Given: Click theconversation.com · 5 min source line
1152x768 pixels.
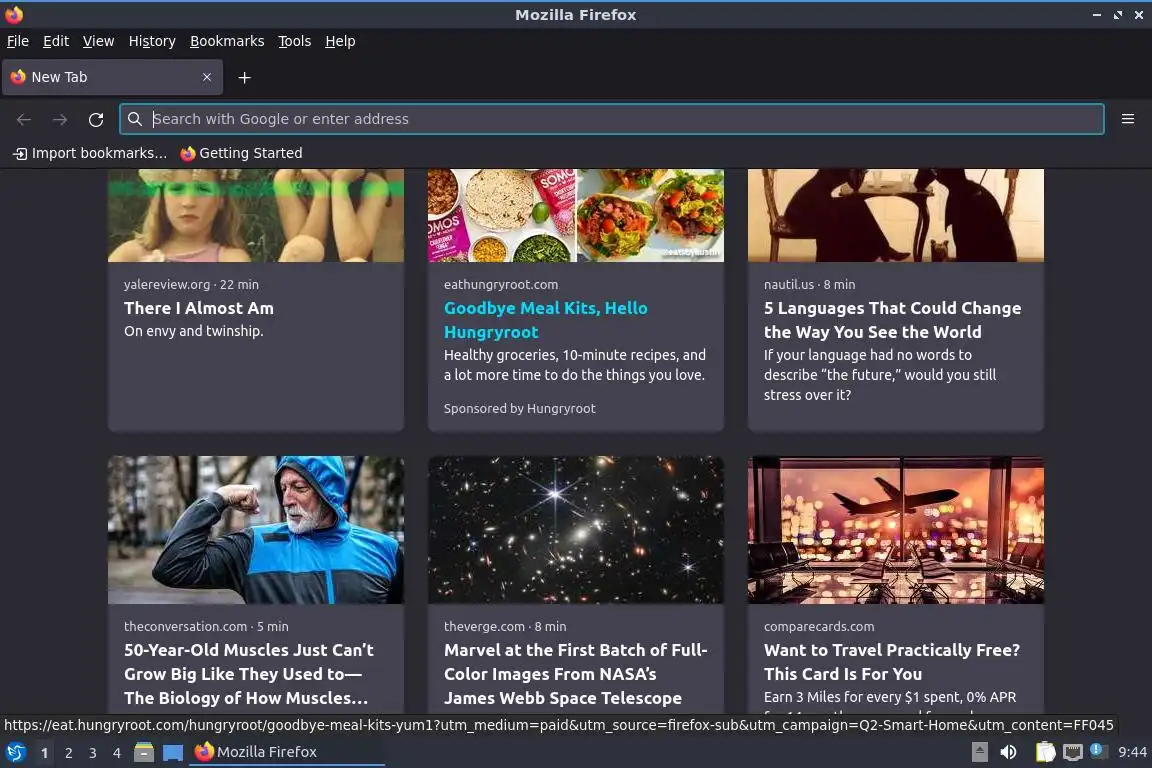Looking at the screenshot, I should click(206, 627).
